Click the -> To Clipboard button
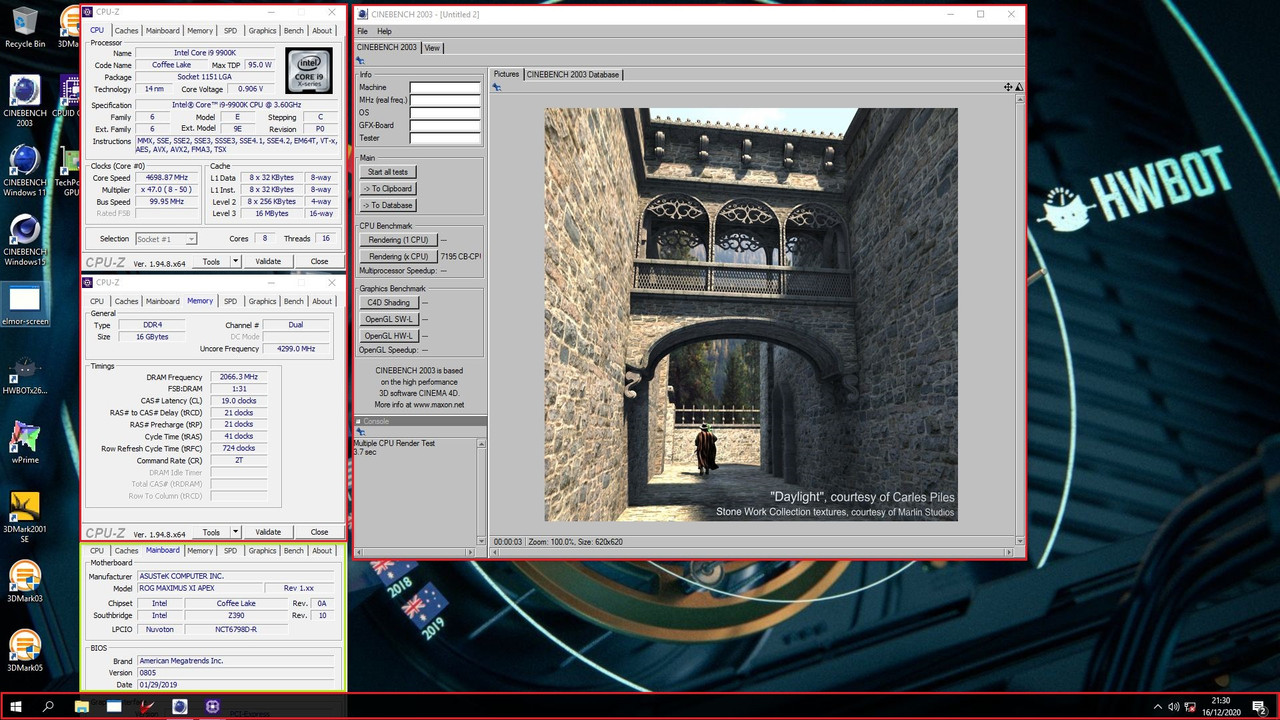Screen dimensions: 1280x720 click(x=387, y=188)
